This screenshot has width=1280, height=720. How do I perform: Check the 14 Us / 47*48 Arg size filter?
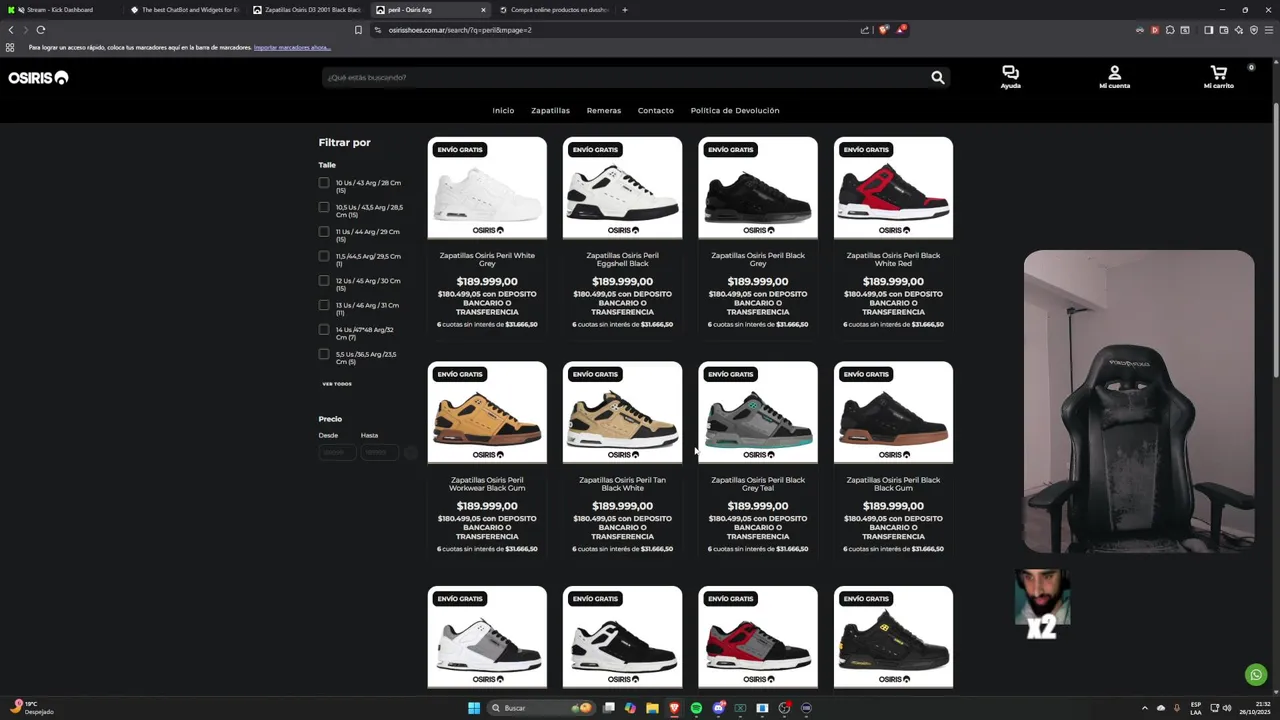[324, 330]
